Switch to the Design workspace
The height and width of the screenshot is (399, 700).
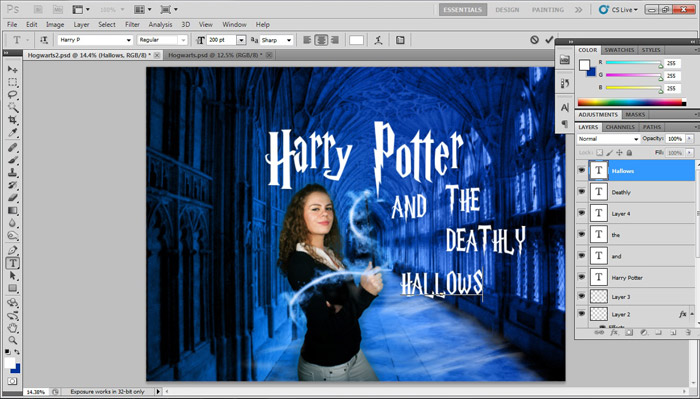(507, 9)
